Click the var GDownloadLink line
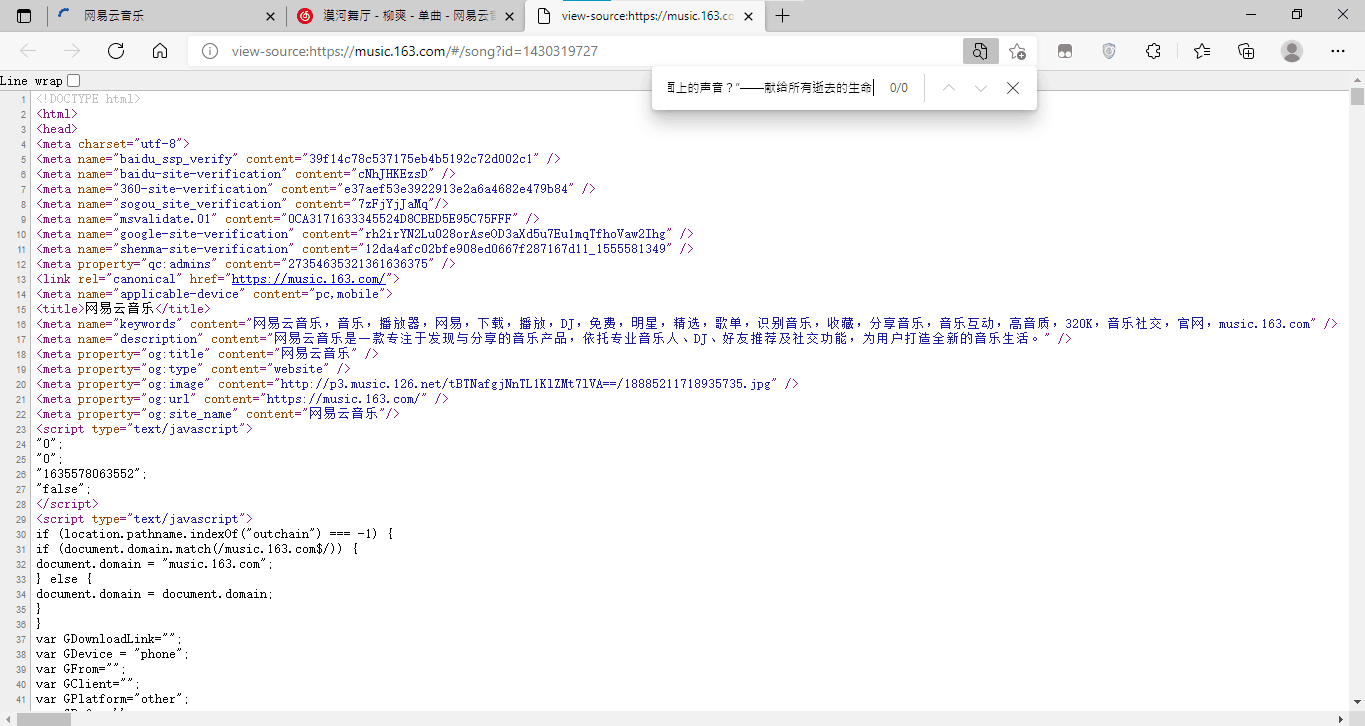This screenshot has height=726, width=1365. tap(109, 639)
